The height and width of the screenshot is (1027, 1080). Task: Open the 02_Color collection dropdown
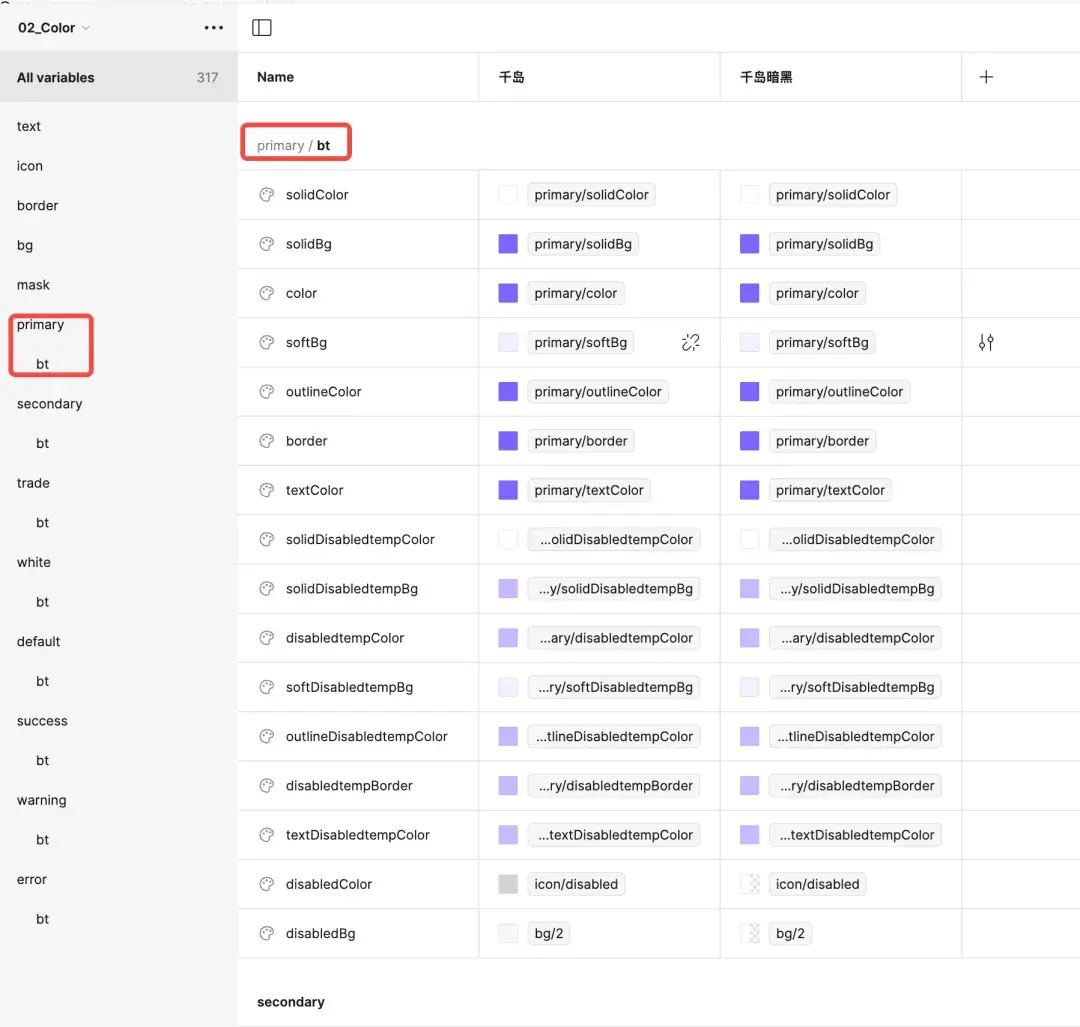(54, 28)
